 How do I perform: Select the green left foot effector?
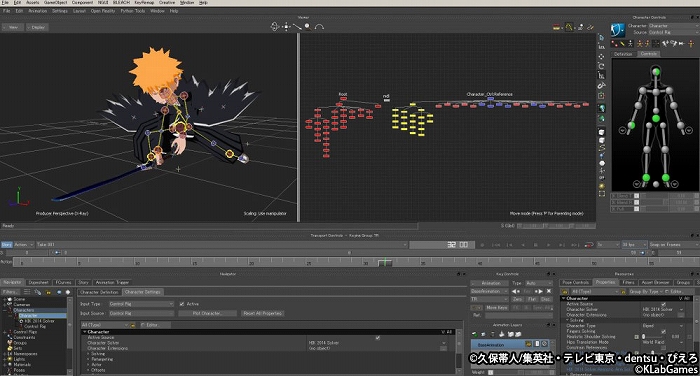(666, 177)
